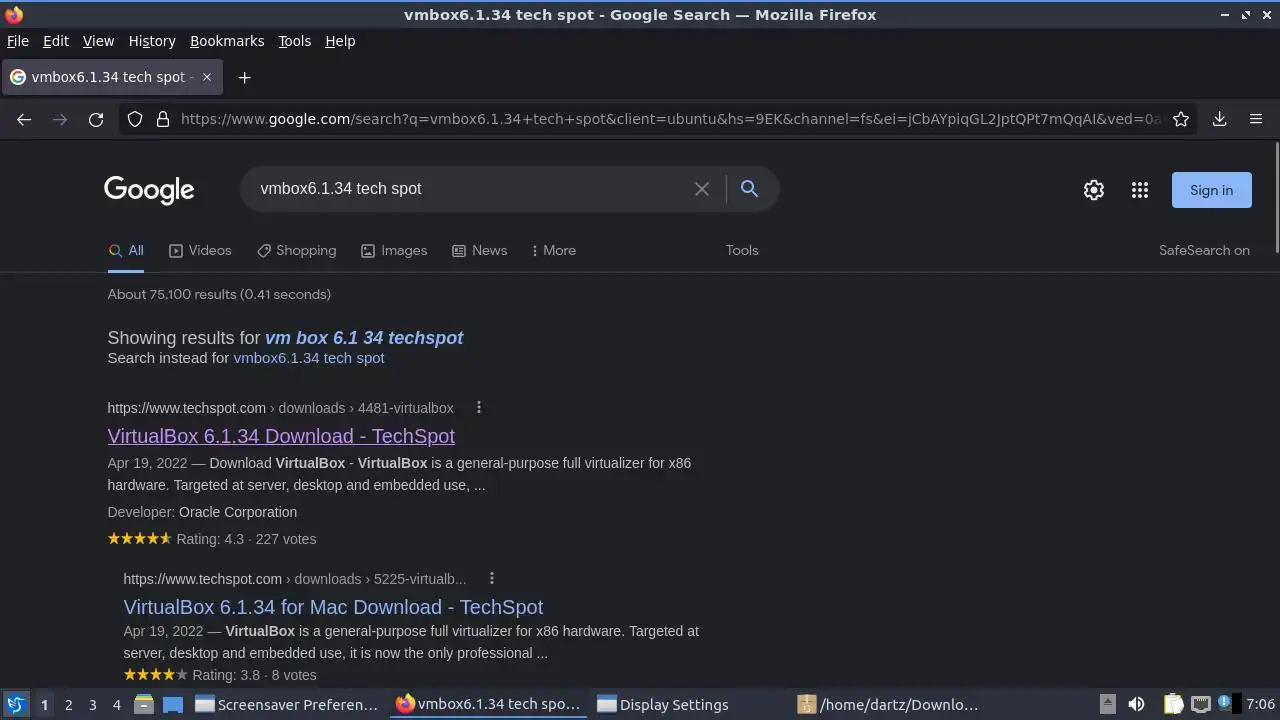Click the 7:06 clock in the tray
This screenshot has height=720, width=1280.
(1261, 704)
